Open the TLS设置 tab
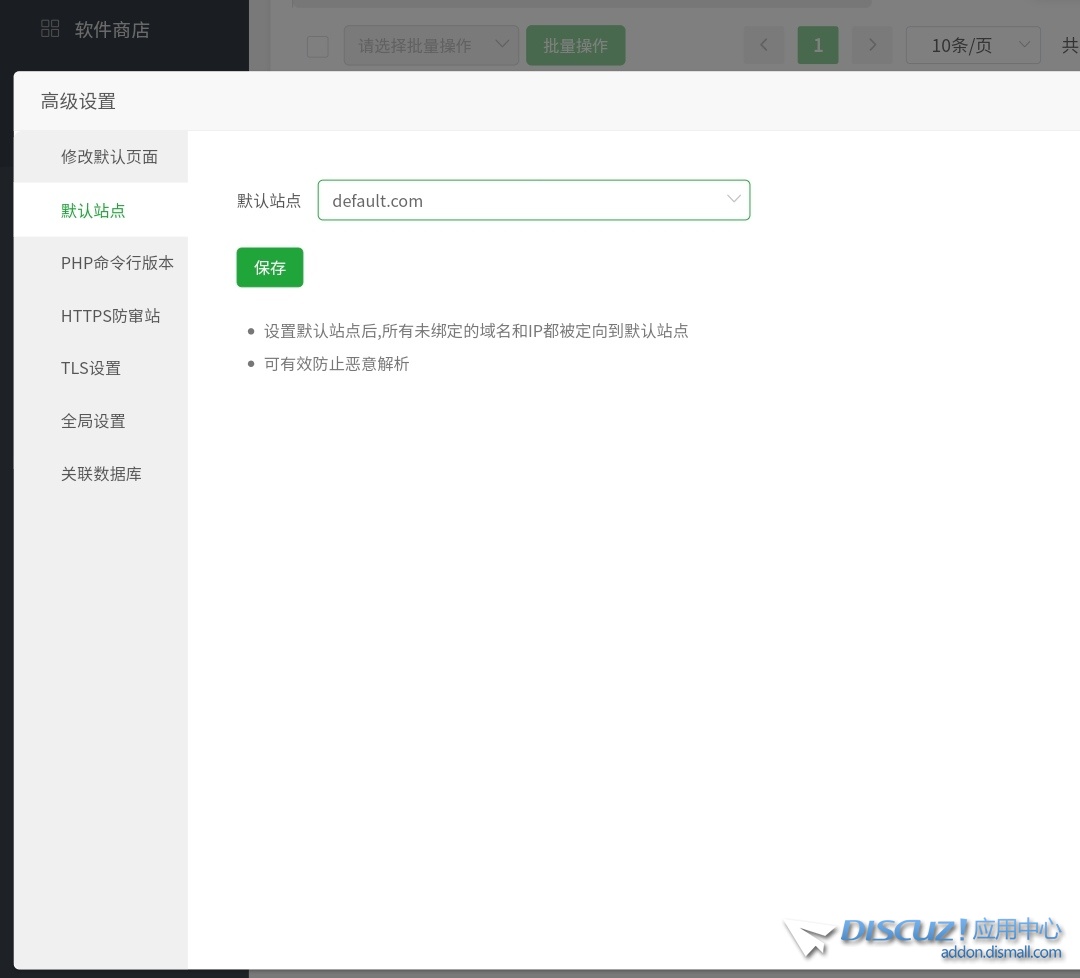1080x978 pixels. click(x=101, y=368)
